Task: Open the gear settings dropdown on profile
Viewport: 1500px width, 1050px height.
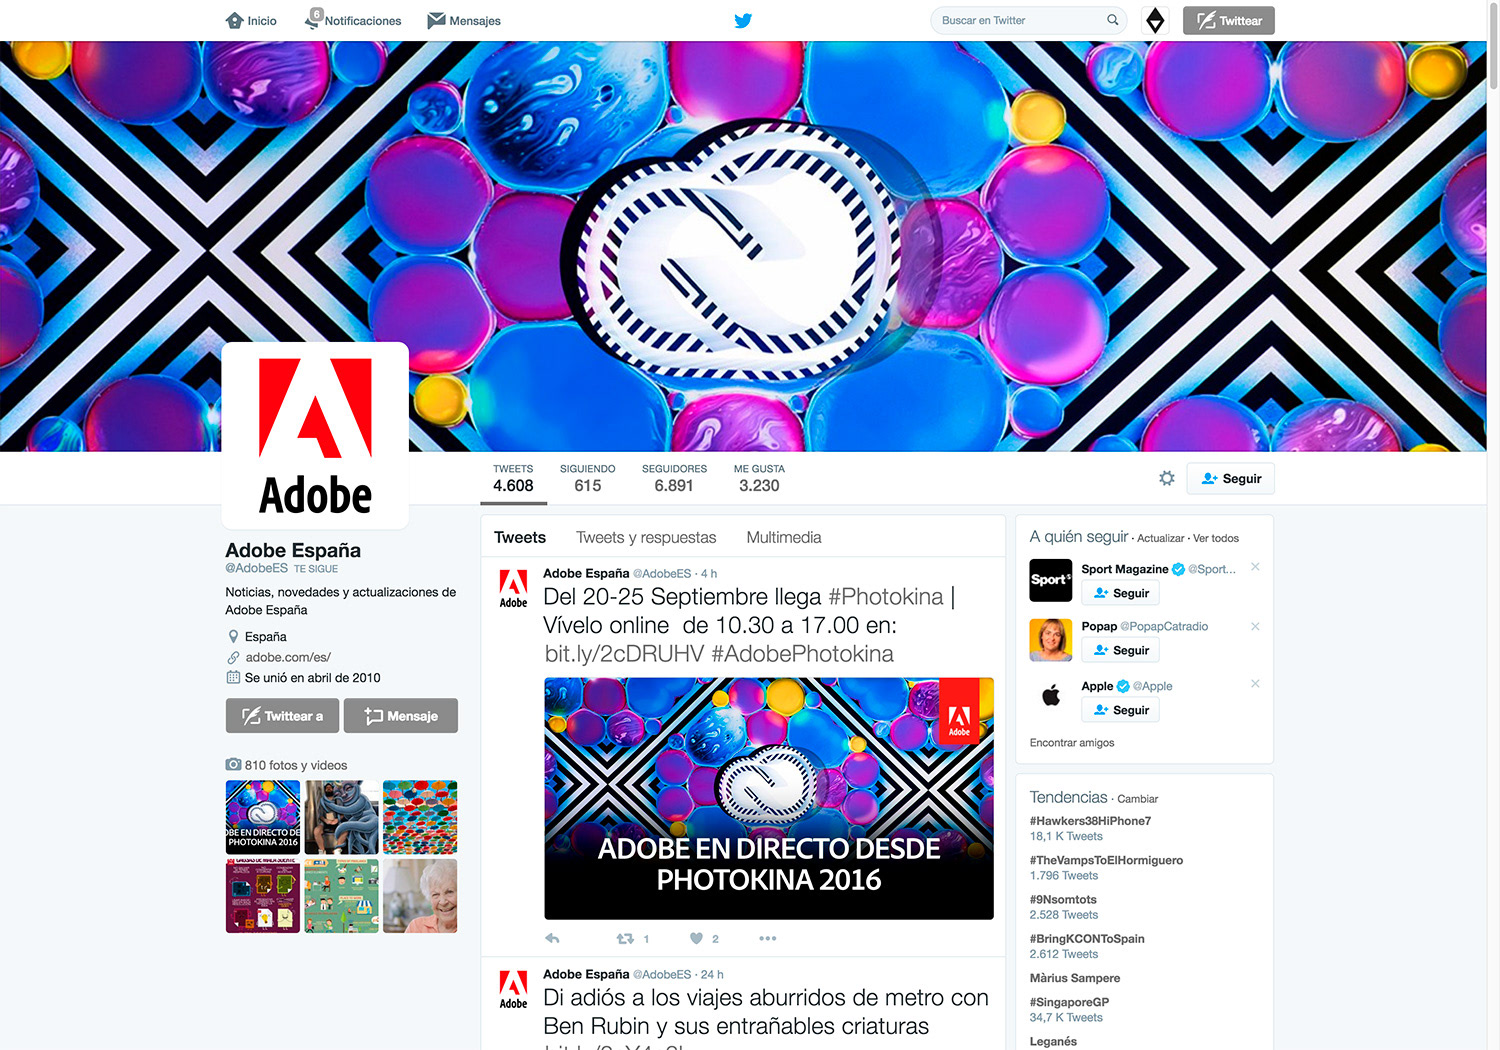Action: 1166,478
